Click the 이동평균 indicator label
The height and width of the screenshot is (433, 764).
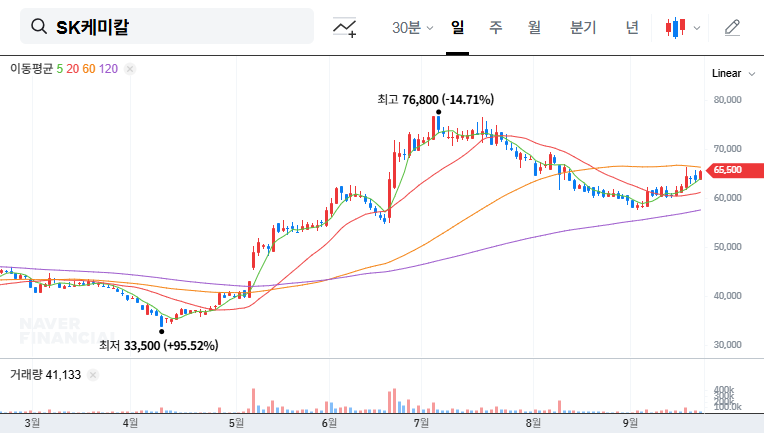tap(31, 69)
